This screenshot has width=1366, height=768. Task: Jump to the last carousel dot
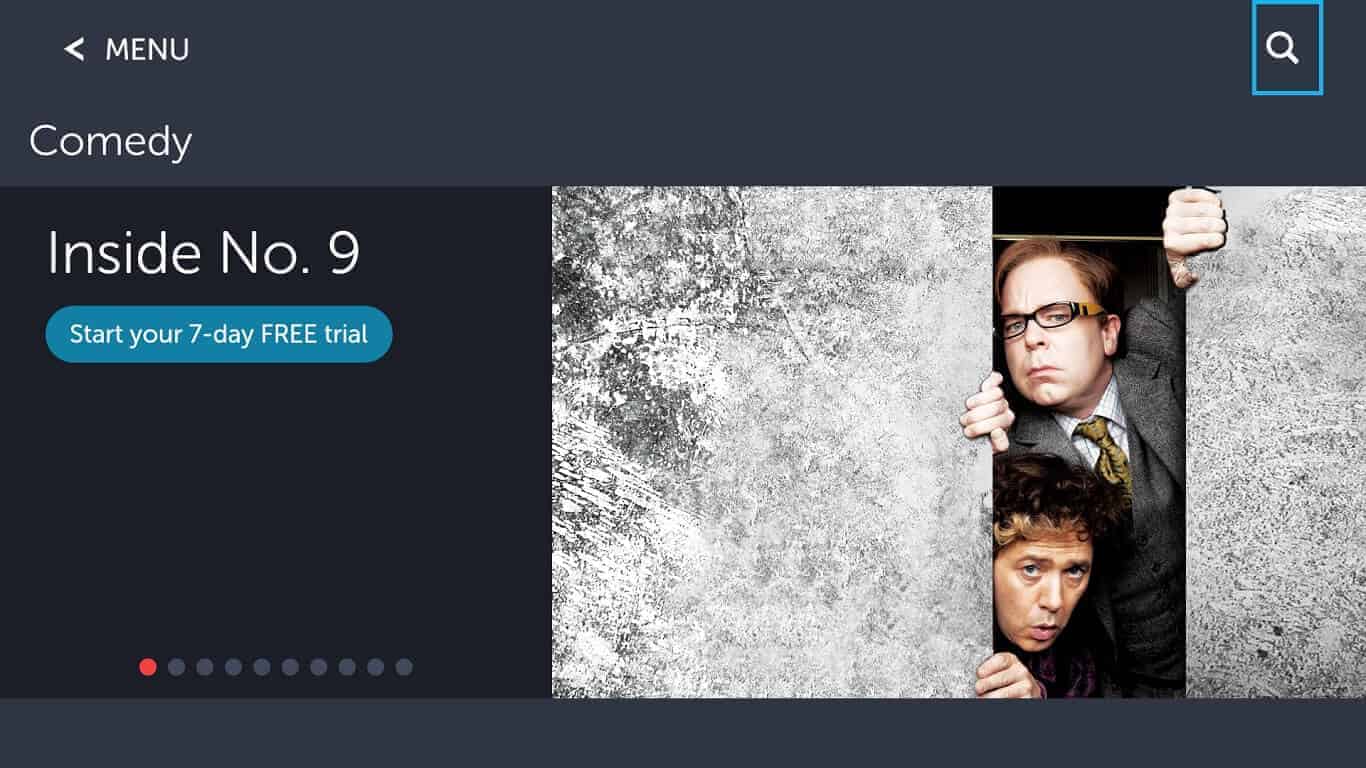[x=404, y=667]
